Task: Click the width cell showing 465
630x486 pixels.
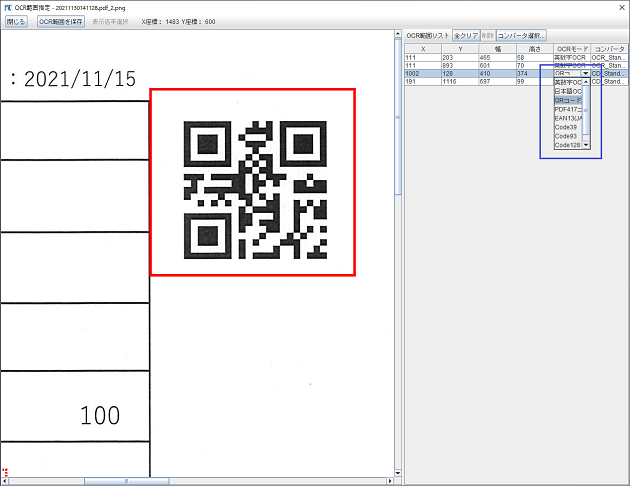Action: (498, 57)
